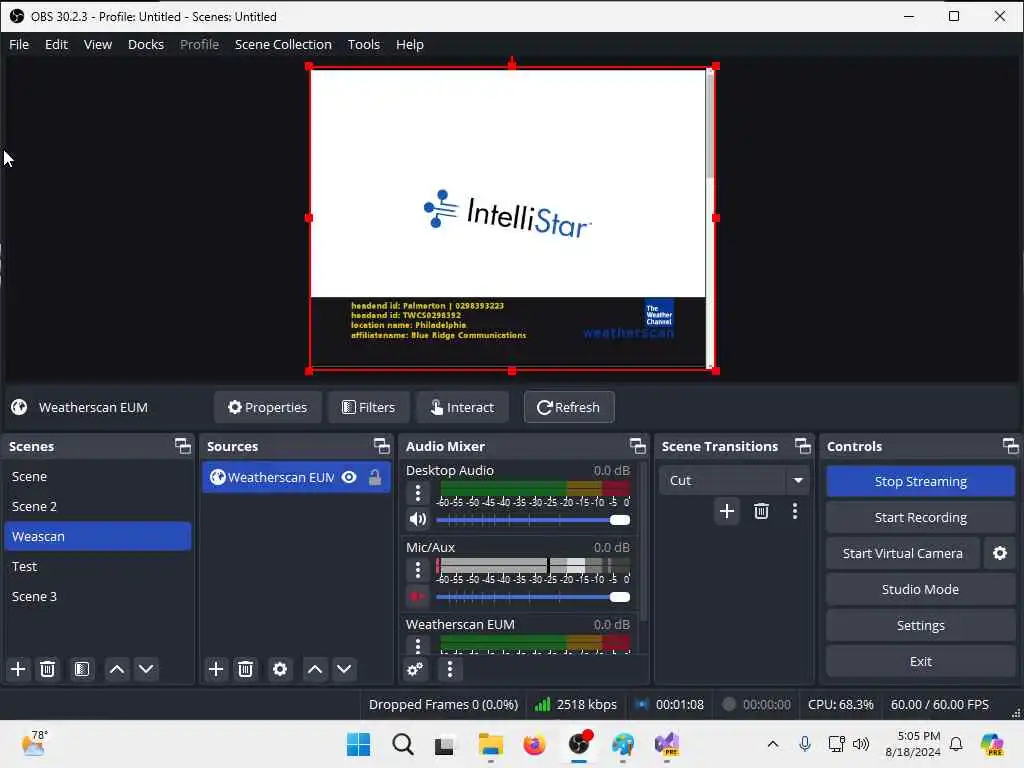Open source properties gear in Sources panel
1024x768 pixels.
280,669
